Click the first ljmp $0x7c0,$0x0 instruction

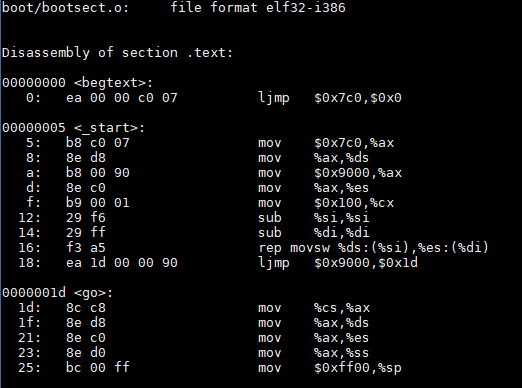(x=330, y=98)
